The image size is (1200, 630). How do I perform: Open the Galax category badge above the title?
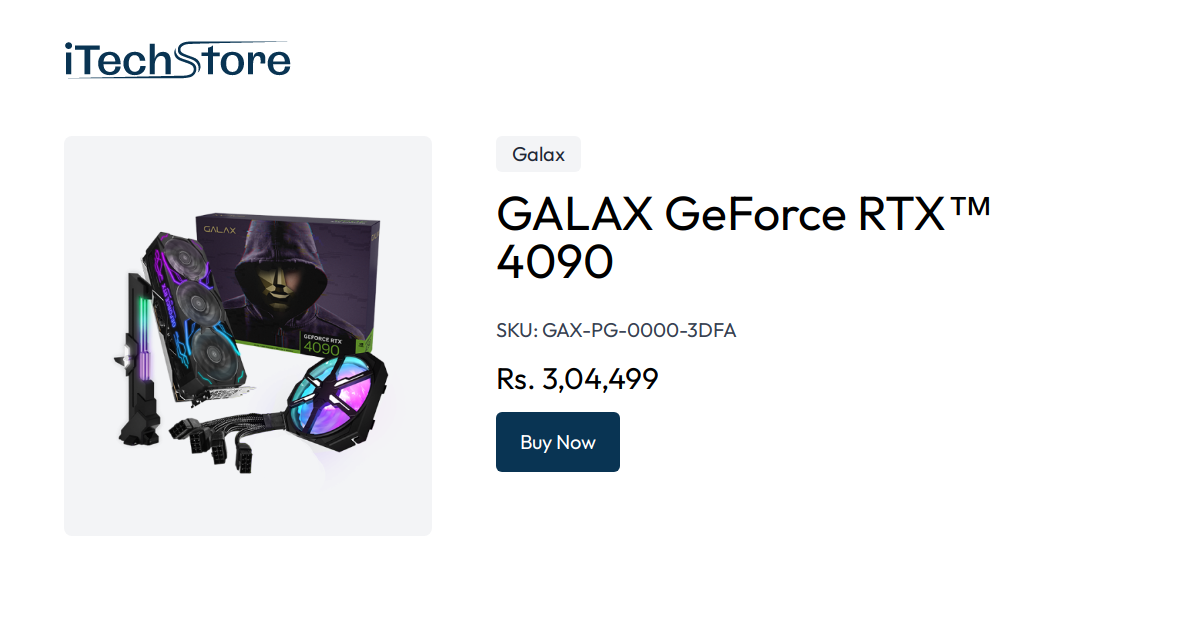pyautogui.click(x=538, y=154)
